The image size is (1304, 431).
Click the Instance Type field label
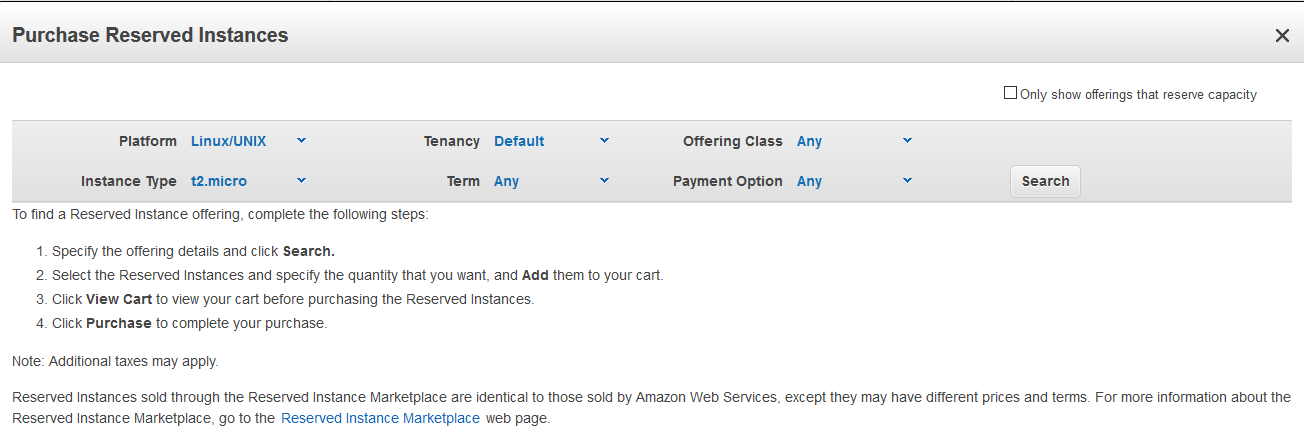click(x=128, y=181)
